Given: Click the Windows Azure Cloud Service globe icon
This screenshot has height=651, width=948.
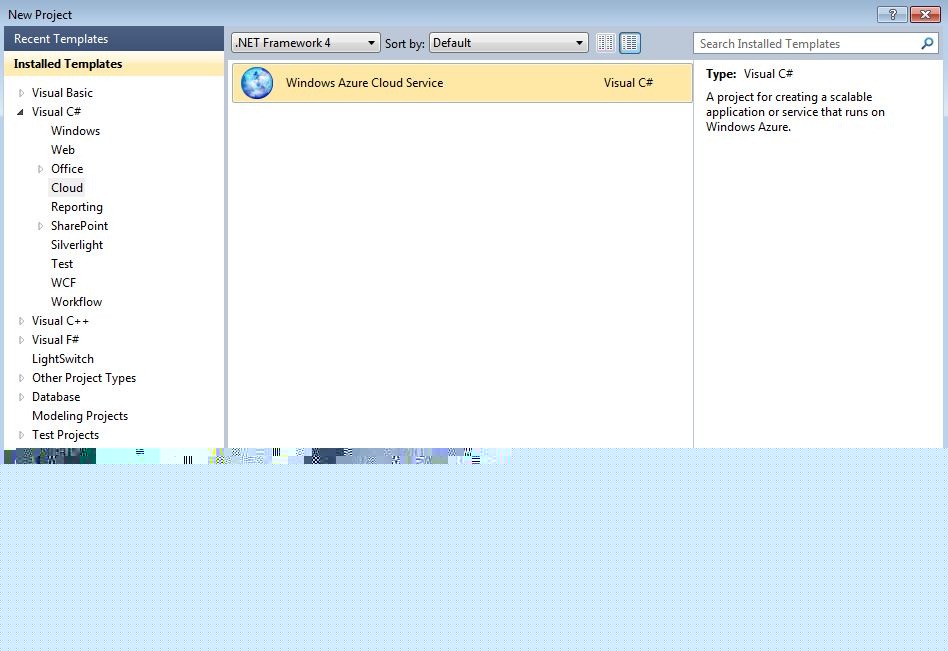Looking at the screenshot, I should 257,83.
